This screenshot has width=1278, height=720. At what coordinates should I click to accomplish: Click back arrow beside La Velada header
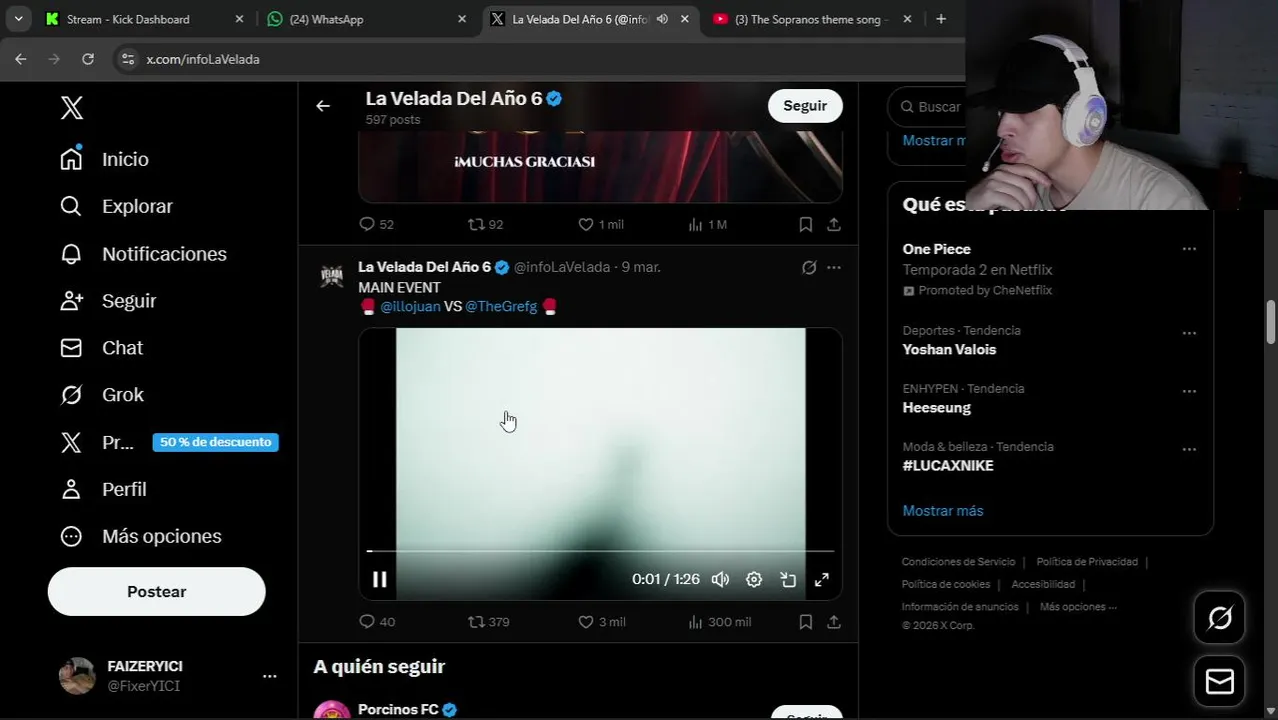tap(323, 106)
